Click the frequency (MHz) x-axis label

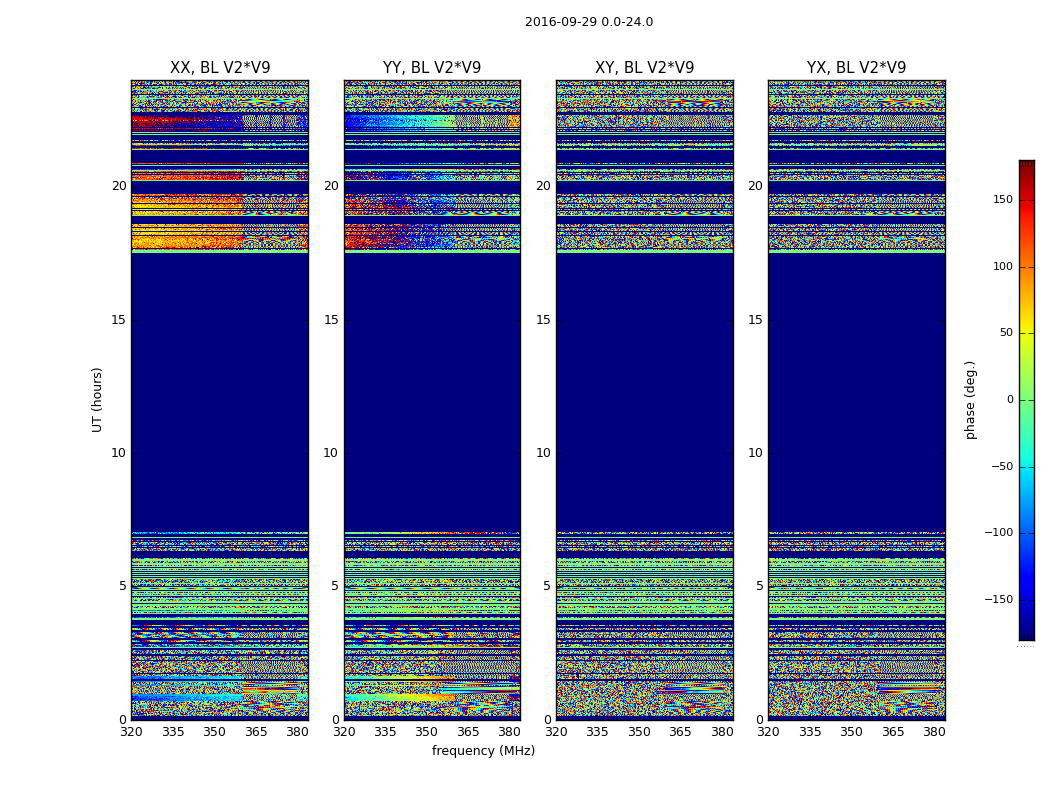pos(483,751)
